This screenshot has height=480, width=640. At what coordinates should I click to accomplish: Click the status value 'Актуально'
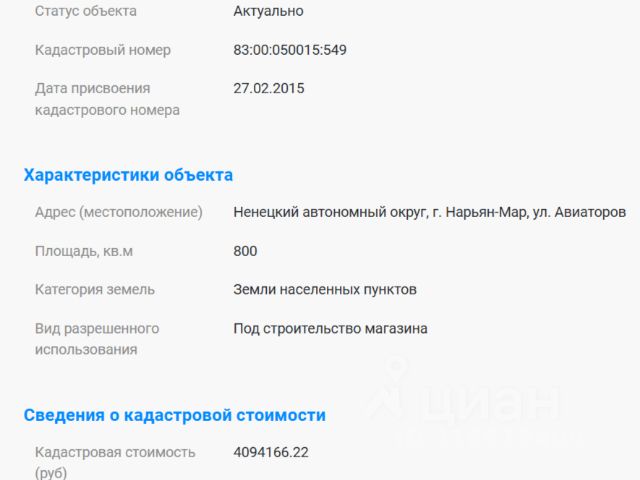[x=268, y=11]
